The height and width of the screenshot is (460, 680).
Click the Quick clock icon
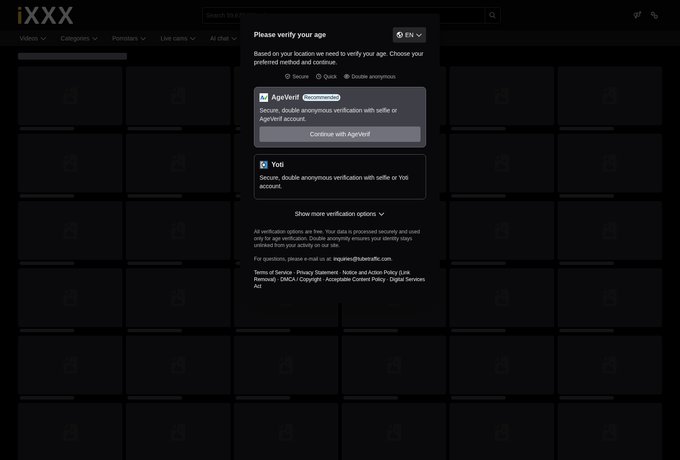pos(319,76)
